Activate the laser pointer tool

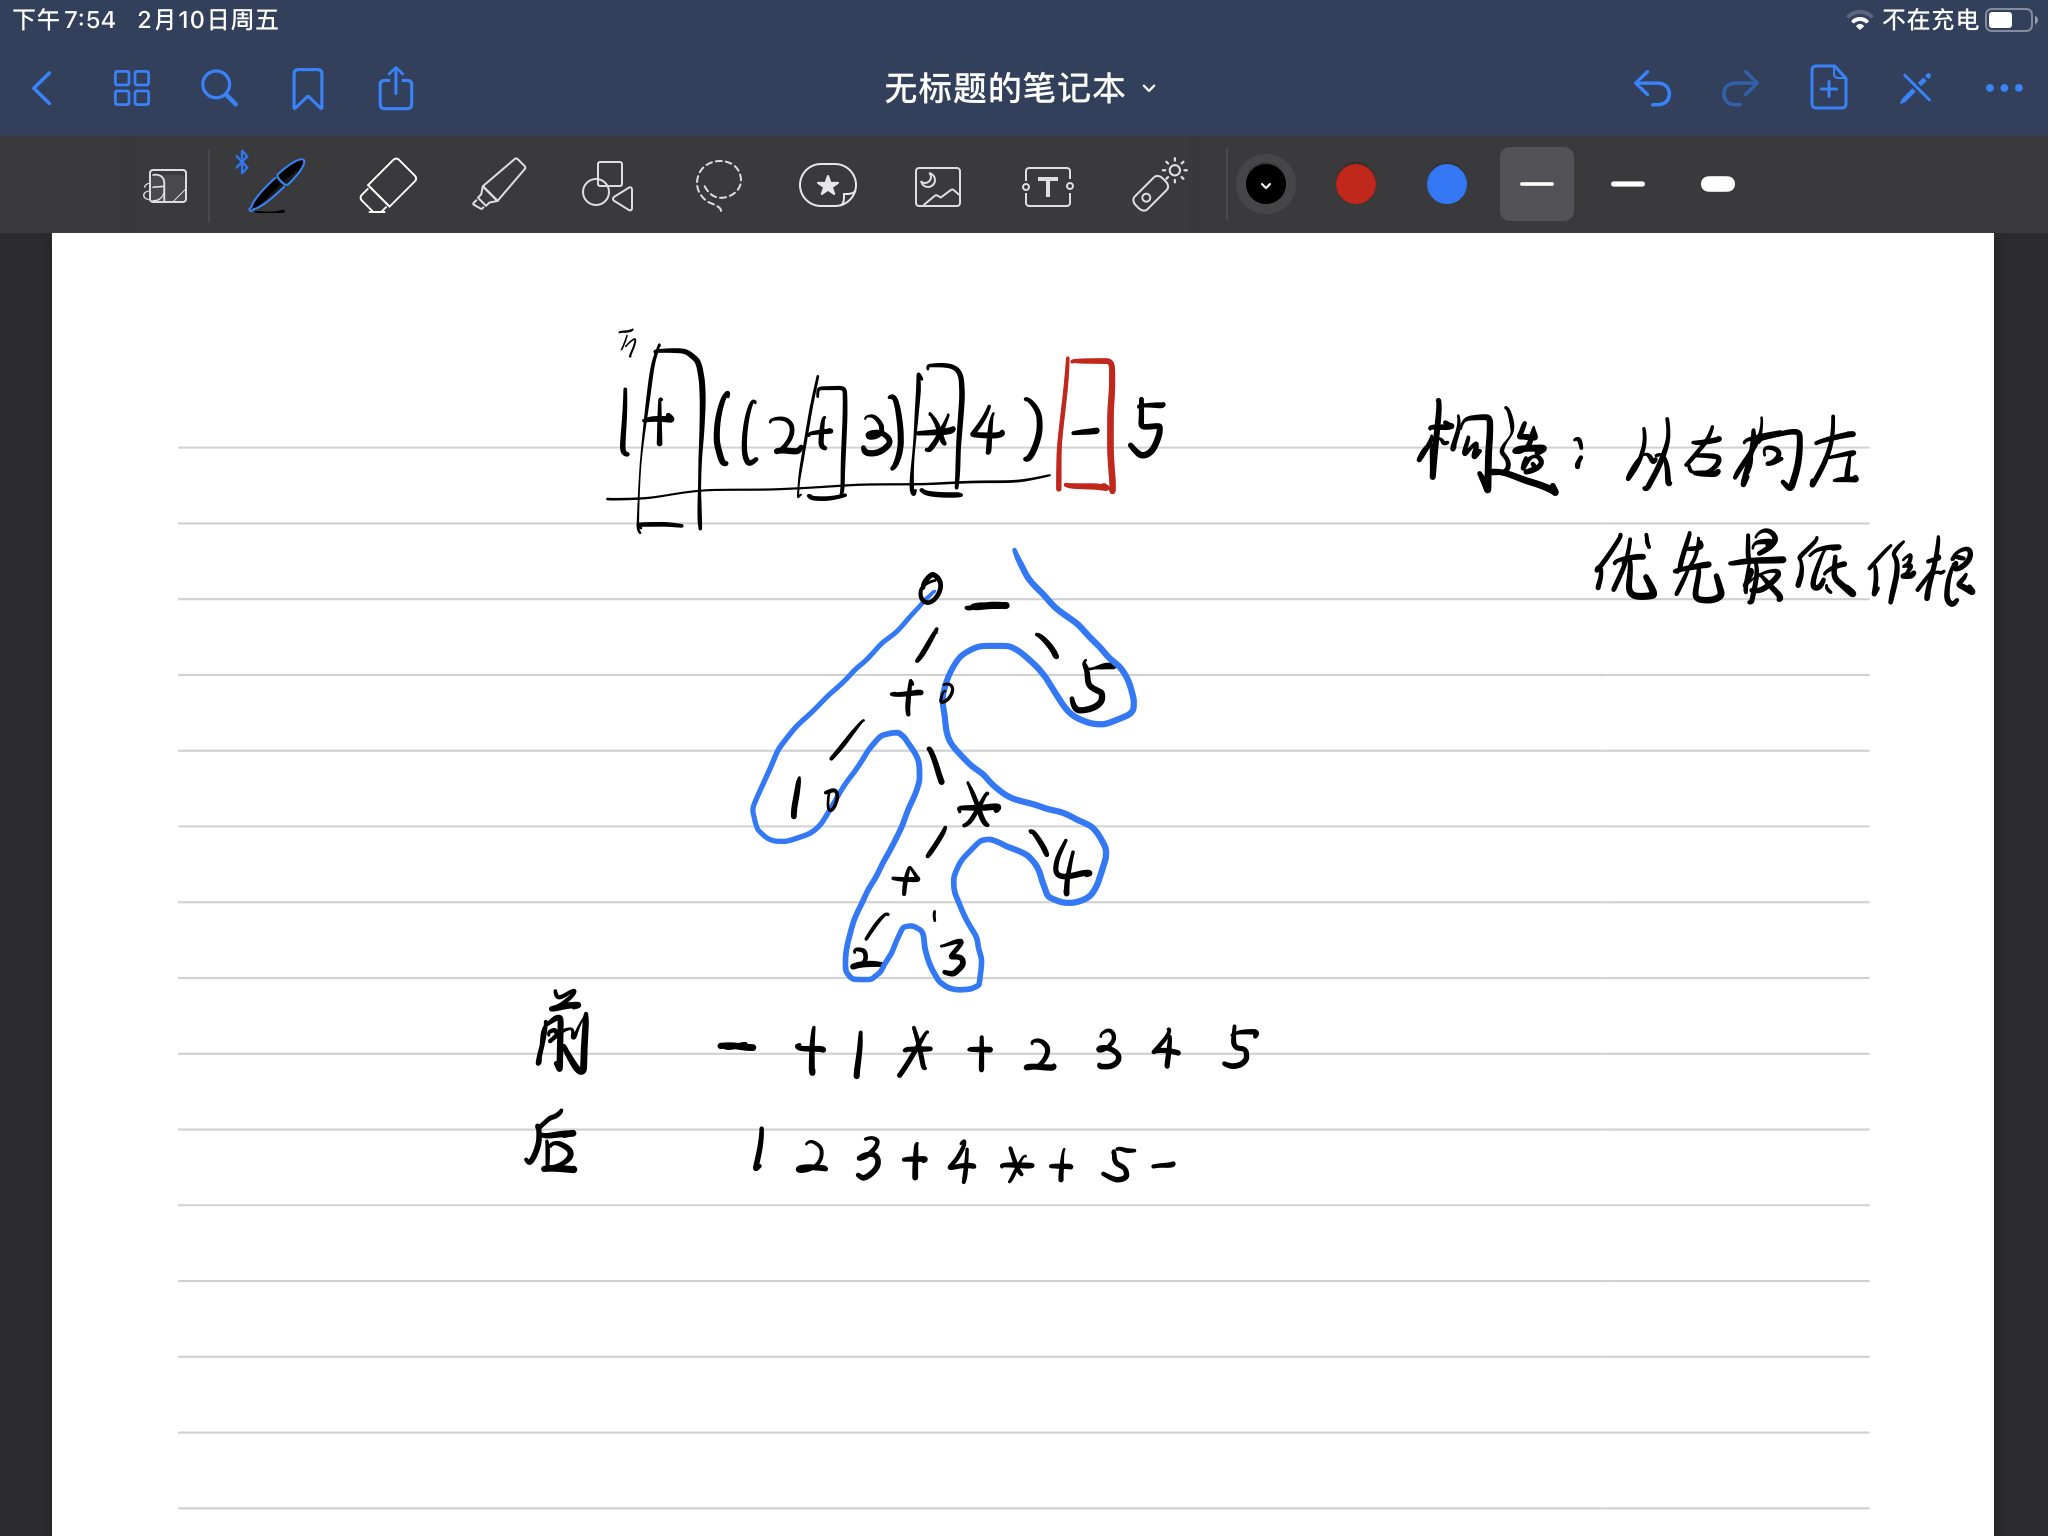pos(1158,185)
